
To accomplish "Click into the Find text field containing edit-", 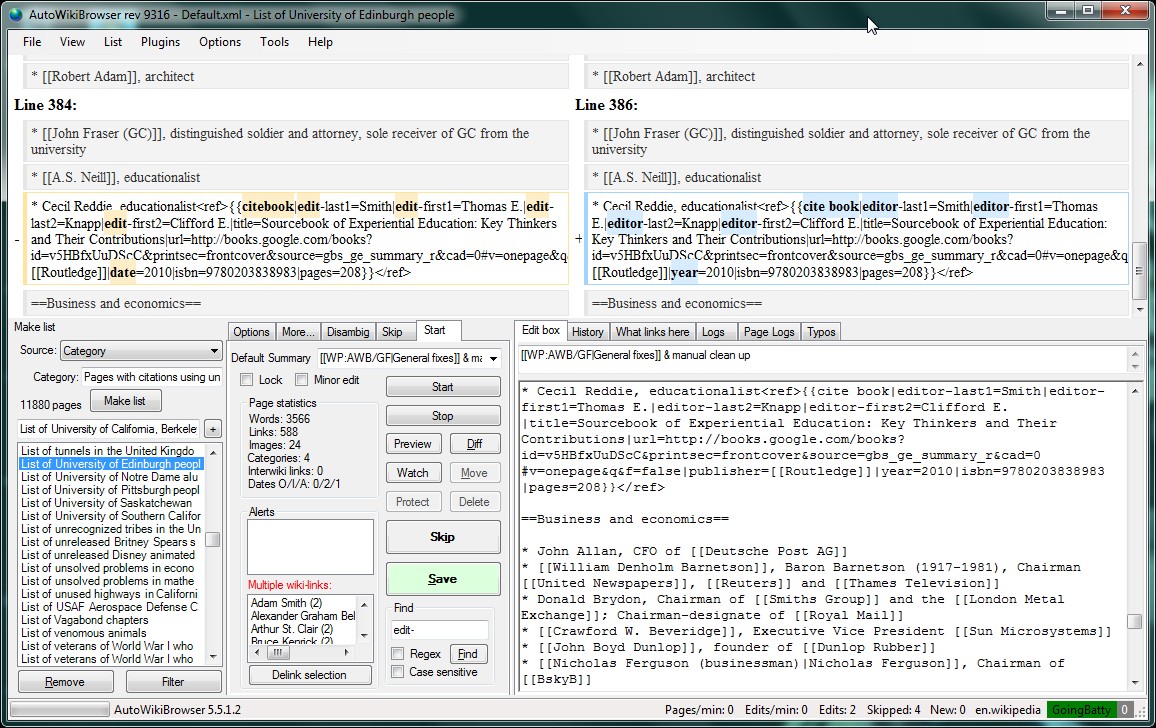I will tap(439, 630).
